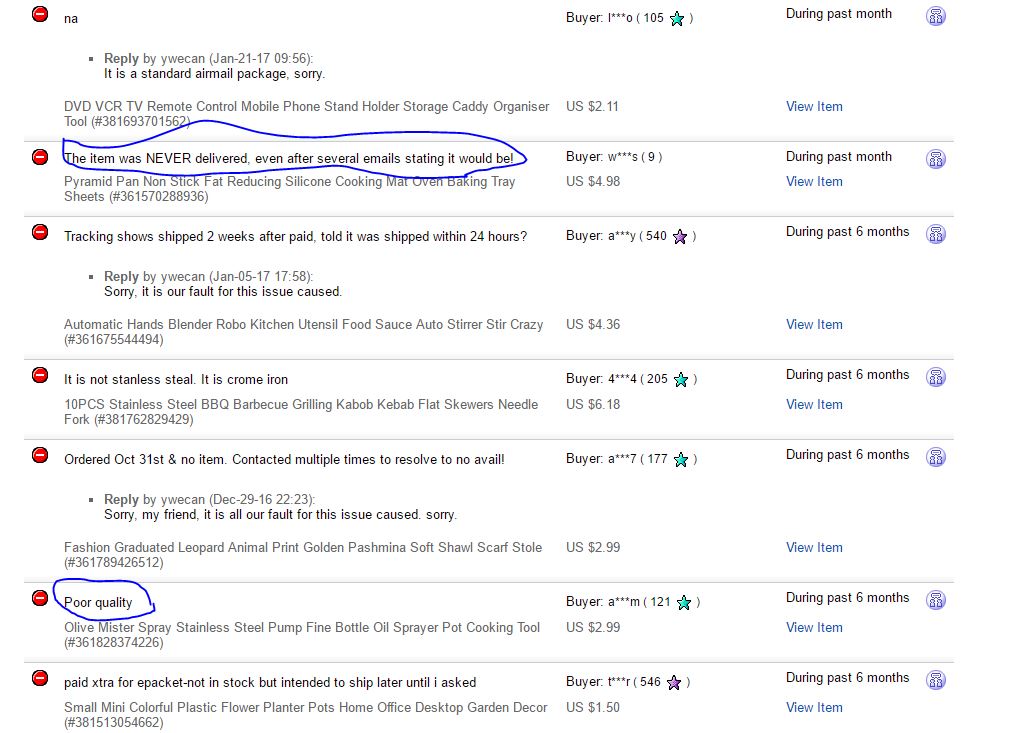Click item title 'DVD VCR TV Remote Control'

coord(307,113)
